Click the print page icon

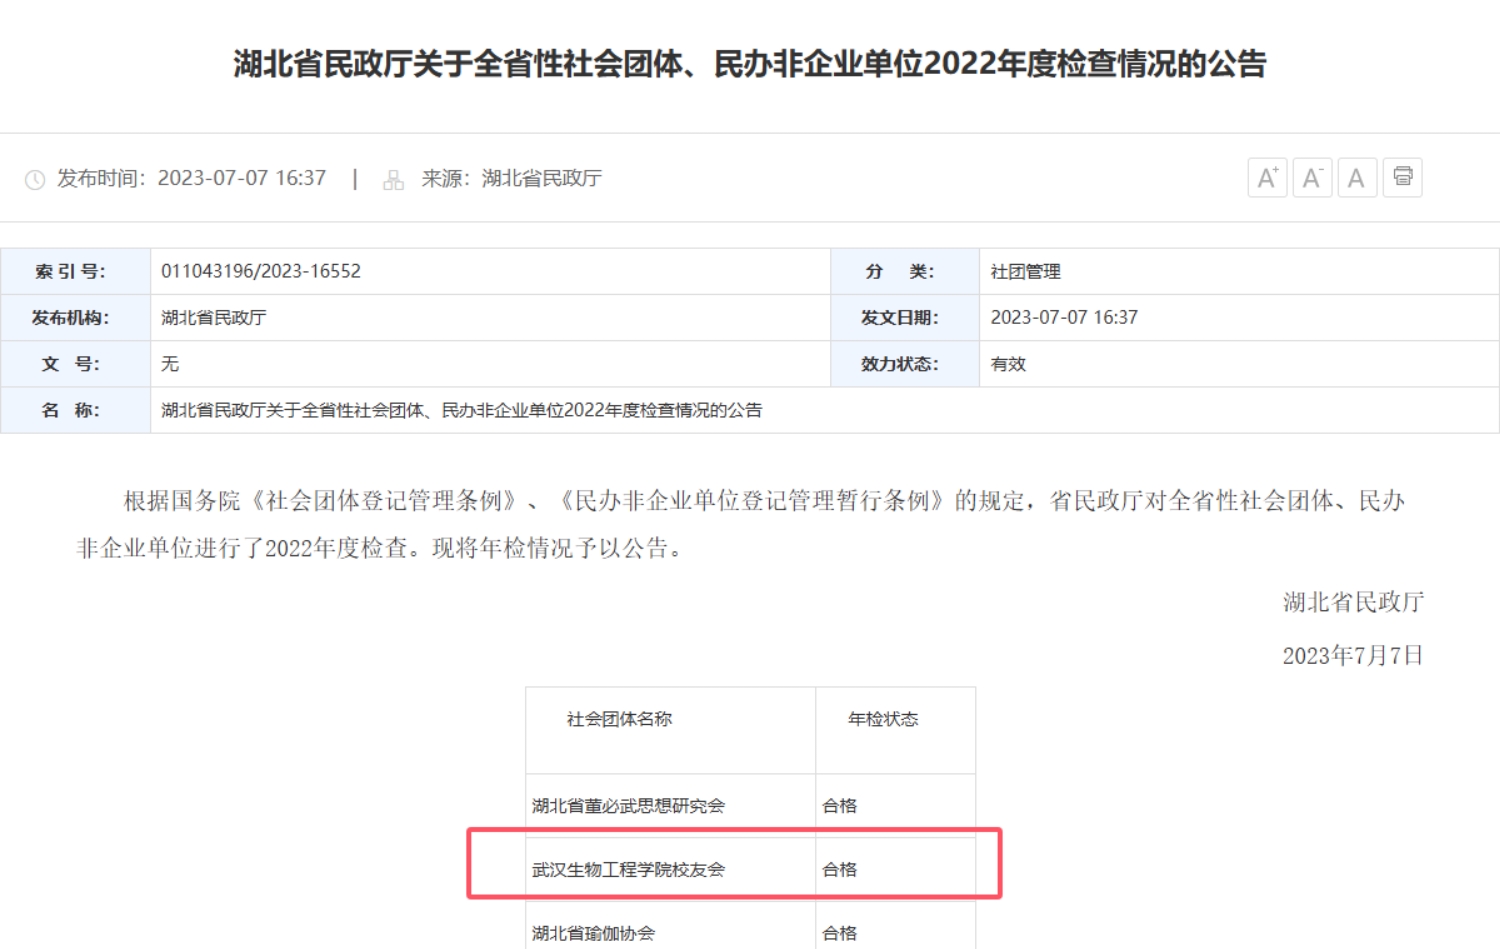[1402, 177]
